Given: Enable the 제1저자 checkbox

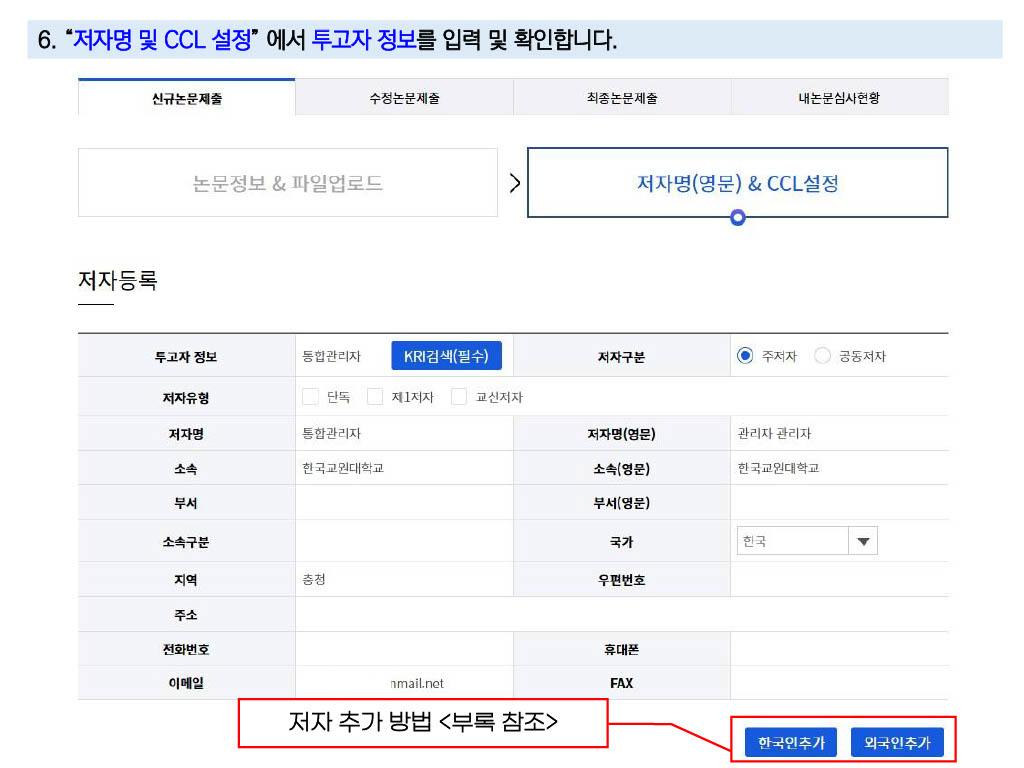Looking at the screenshot, I should [x=375, y=397].
